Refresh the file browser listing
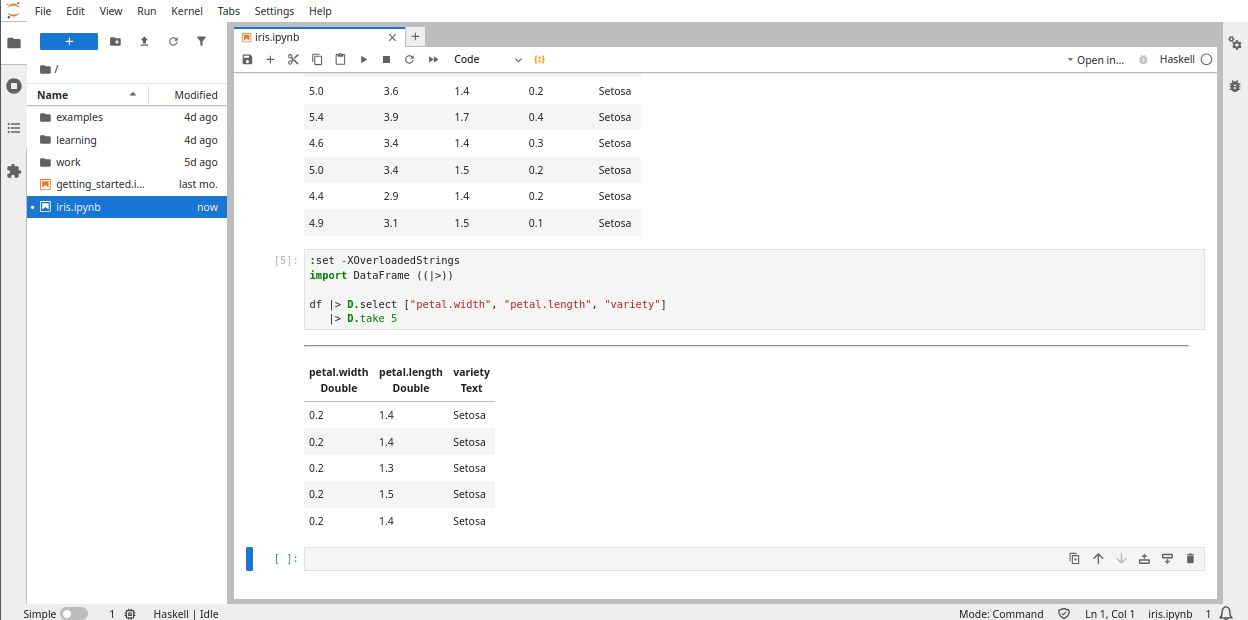The width and height of the screenshot is (1248, 620). point(173,41)
